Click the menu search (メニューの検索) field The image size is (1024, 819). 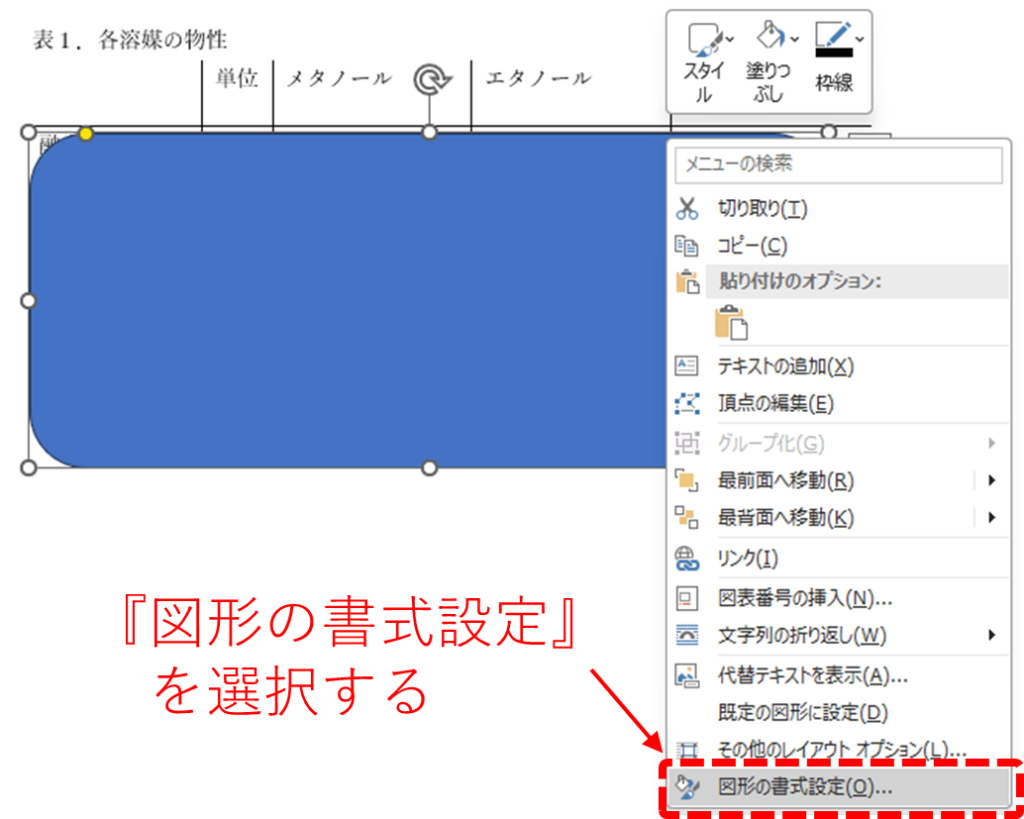pyautogui.click(x=838, y=165)
